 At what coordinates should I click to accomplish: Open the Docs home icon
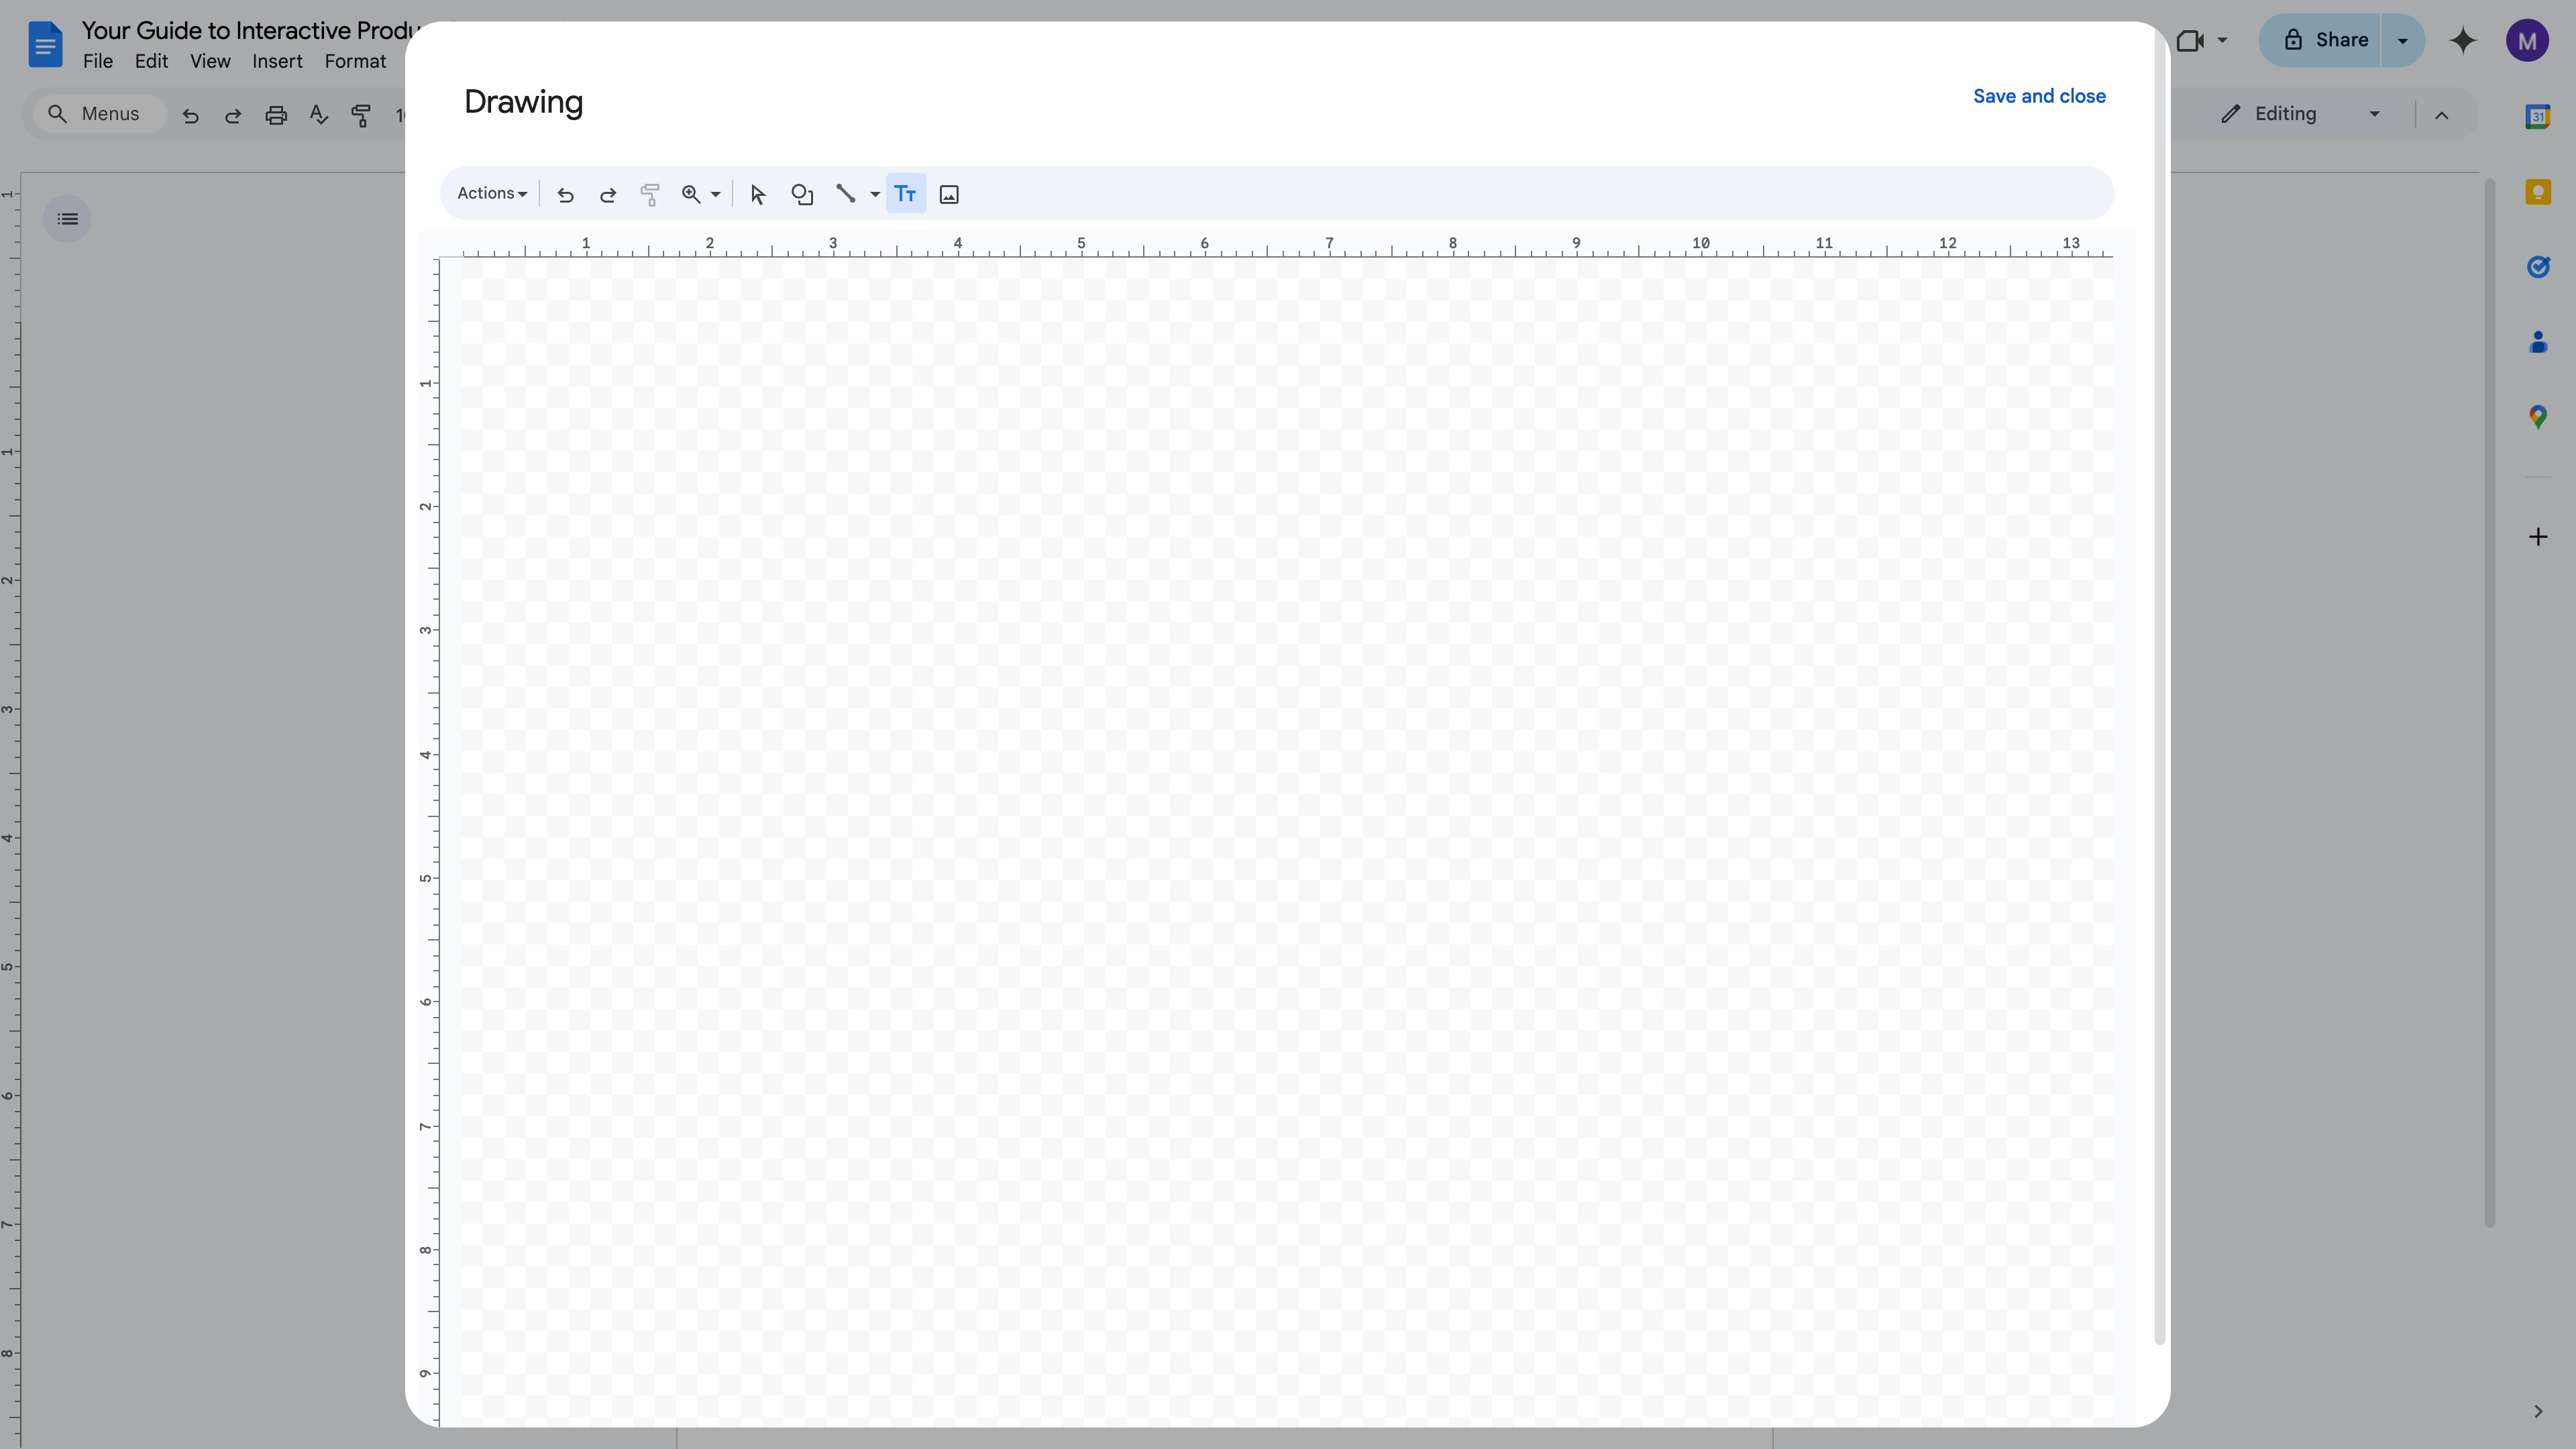(x=45, y=45)
